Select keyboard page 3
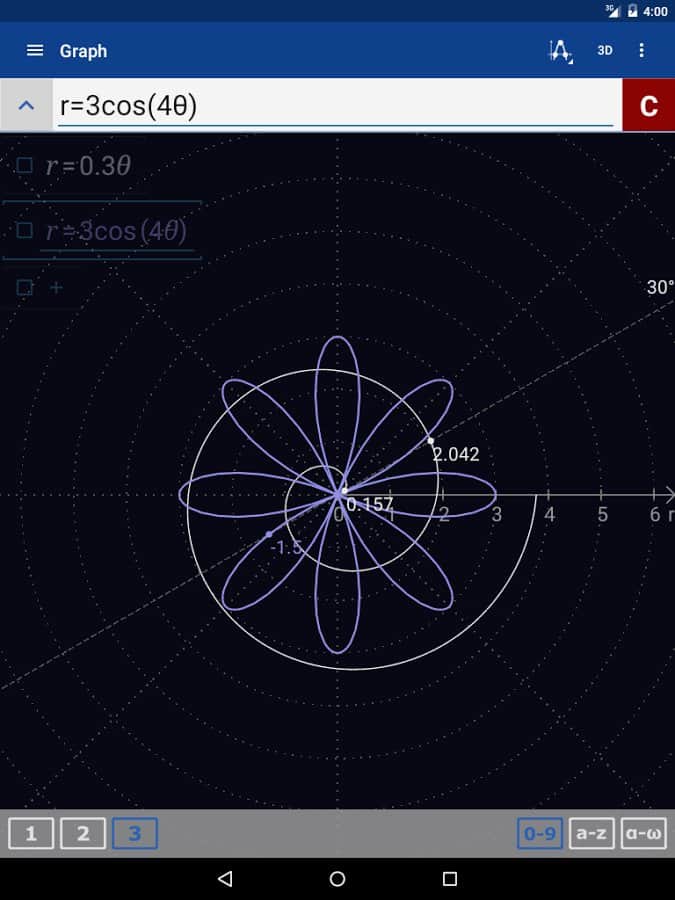The width and height of the screenshot is (675, 900). pyautogui.click(x=135, y=833)
